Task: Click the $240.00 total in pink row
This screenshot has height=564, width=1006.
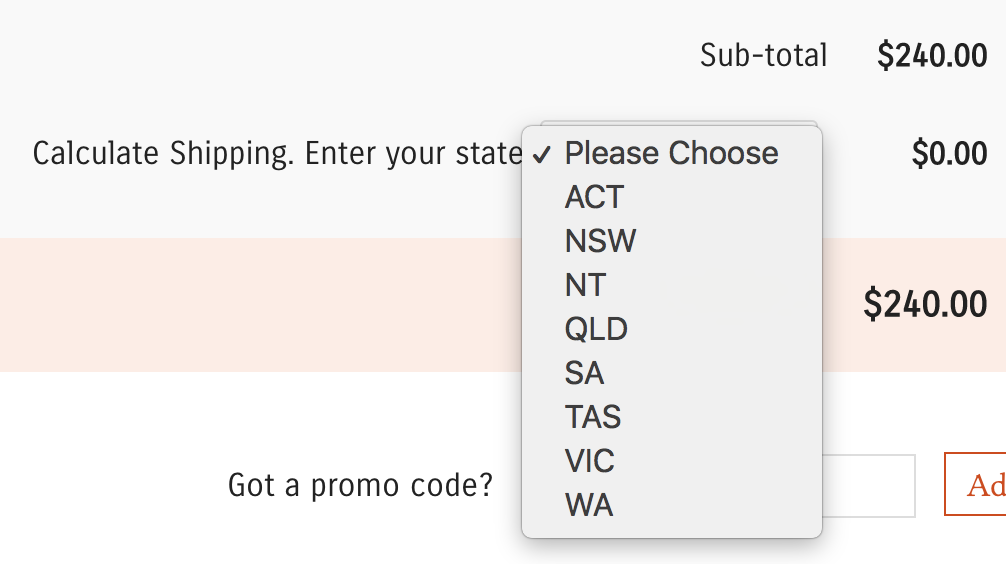Action: click(925, 304)
